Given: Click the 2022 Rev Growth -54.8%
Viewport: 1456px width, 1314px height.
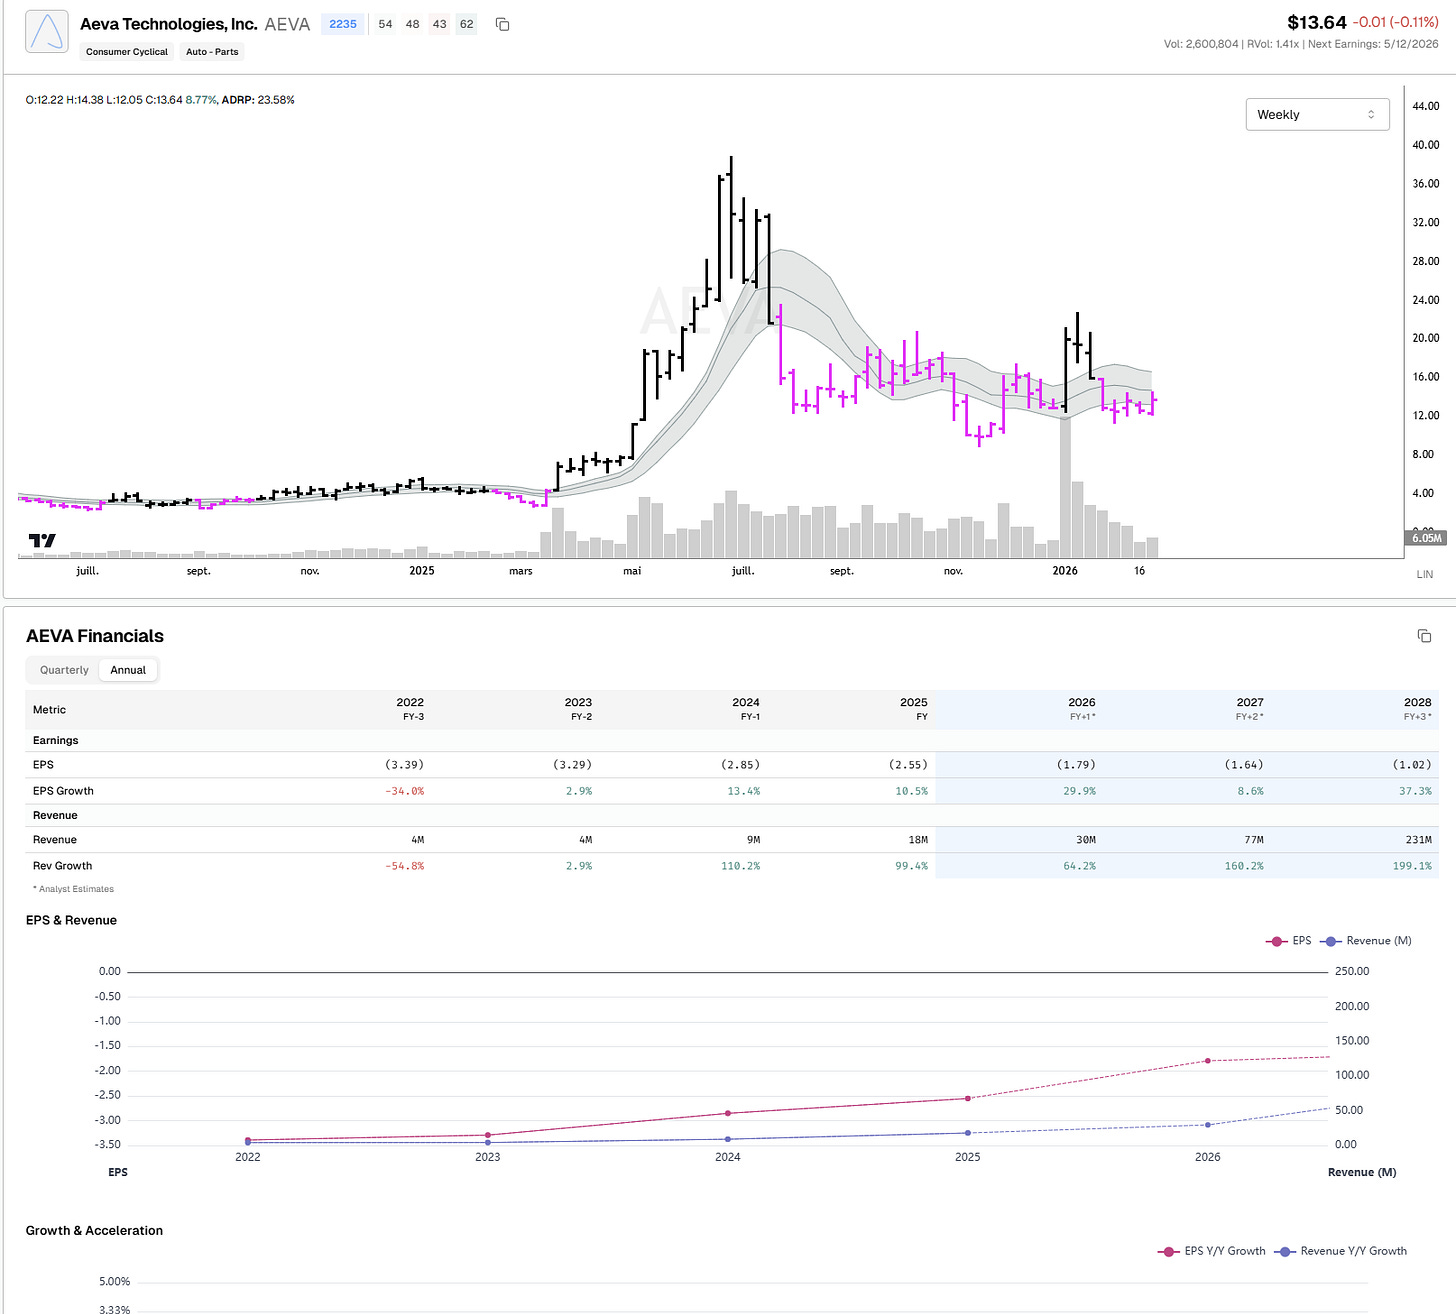Looking at the screenshot, I should pyautogui.click(x=405, y=866).
